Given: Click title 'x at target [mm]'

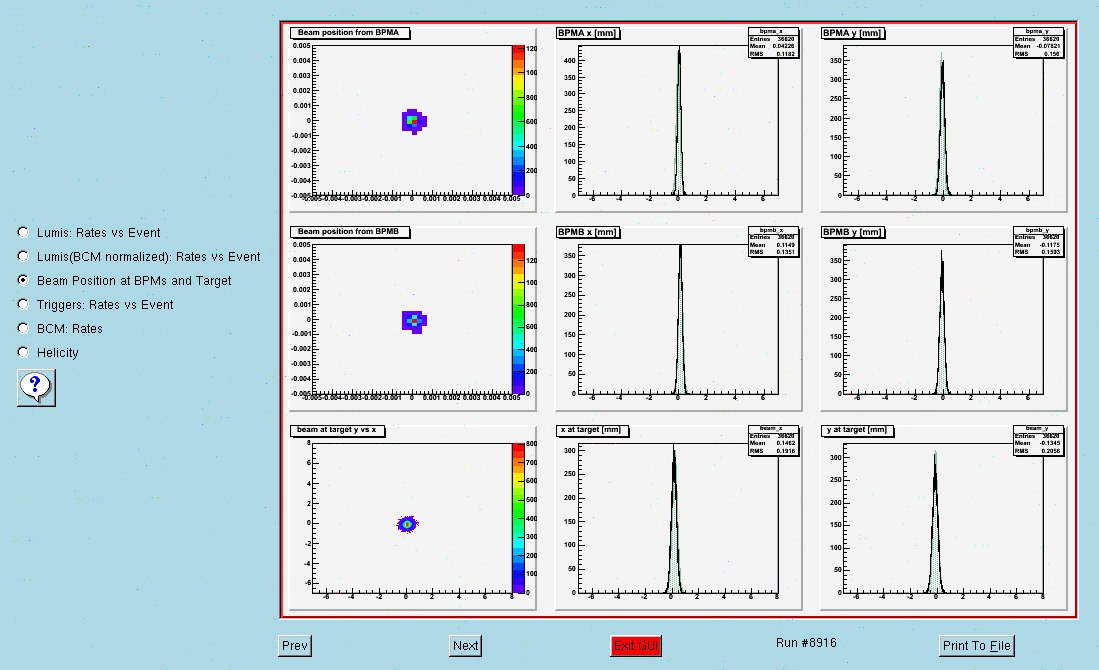Looking at the screenshot, I should 592,430.
